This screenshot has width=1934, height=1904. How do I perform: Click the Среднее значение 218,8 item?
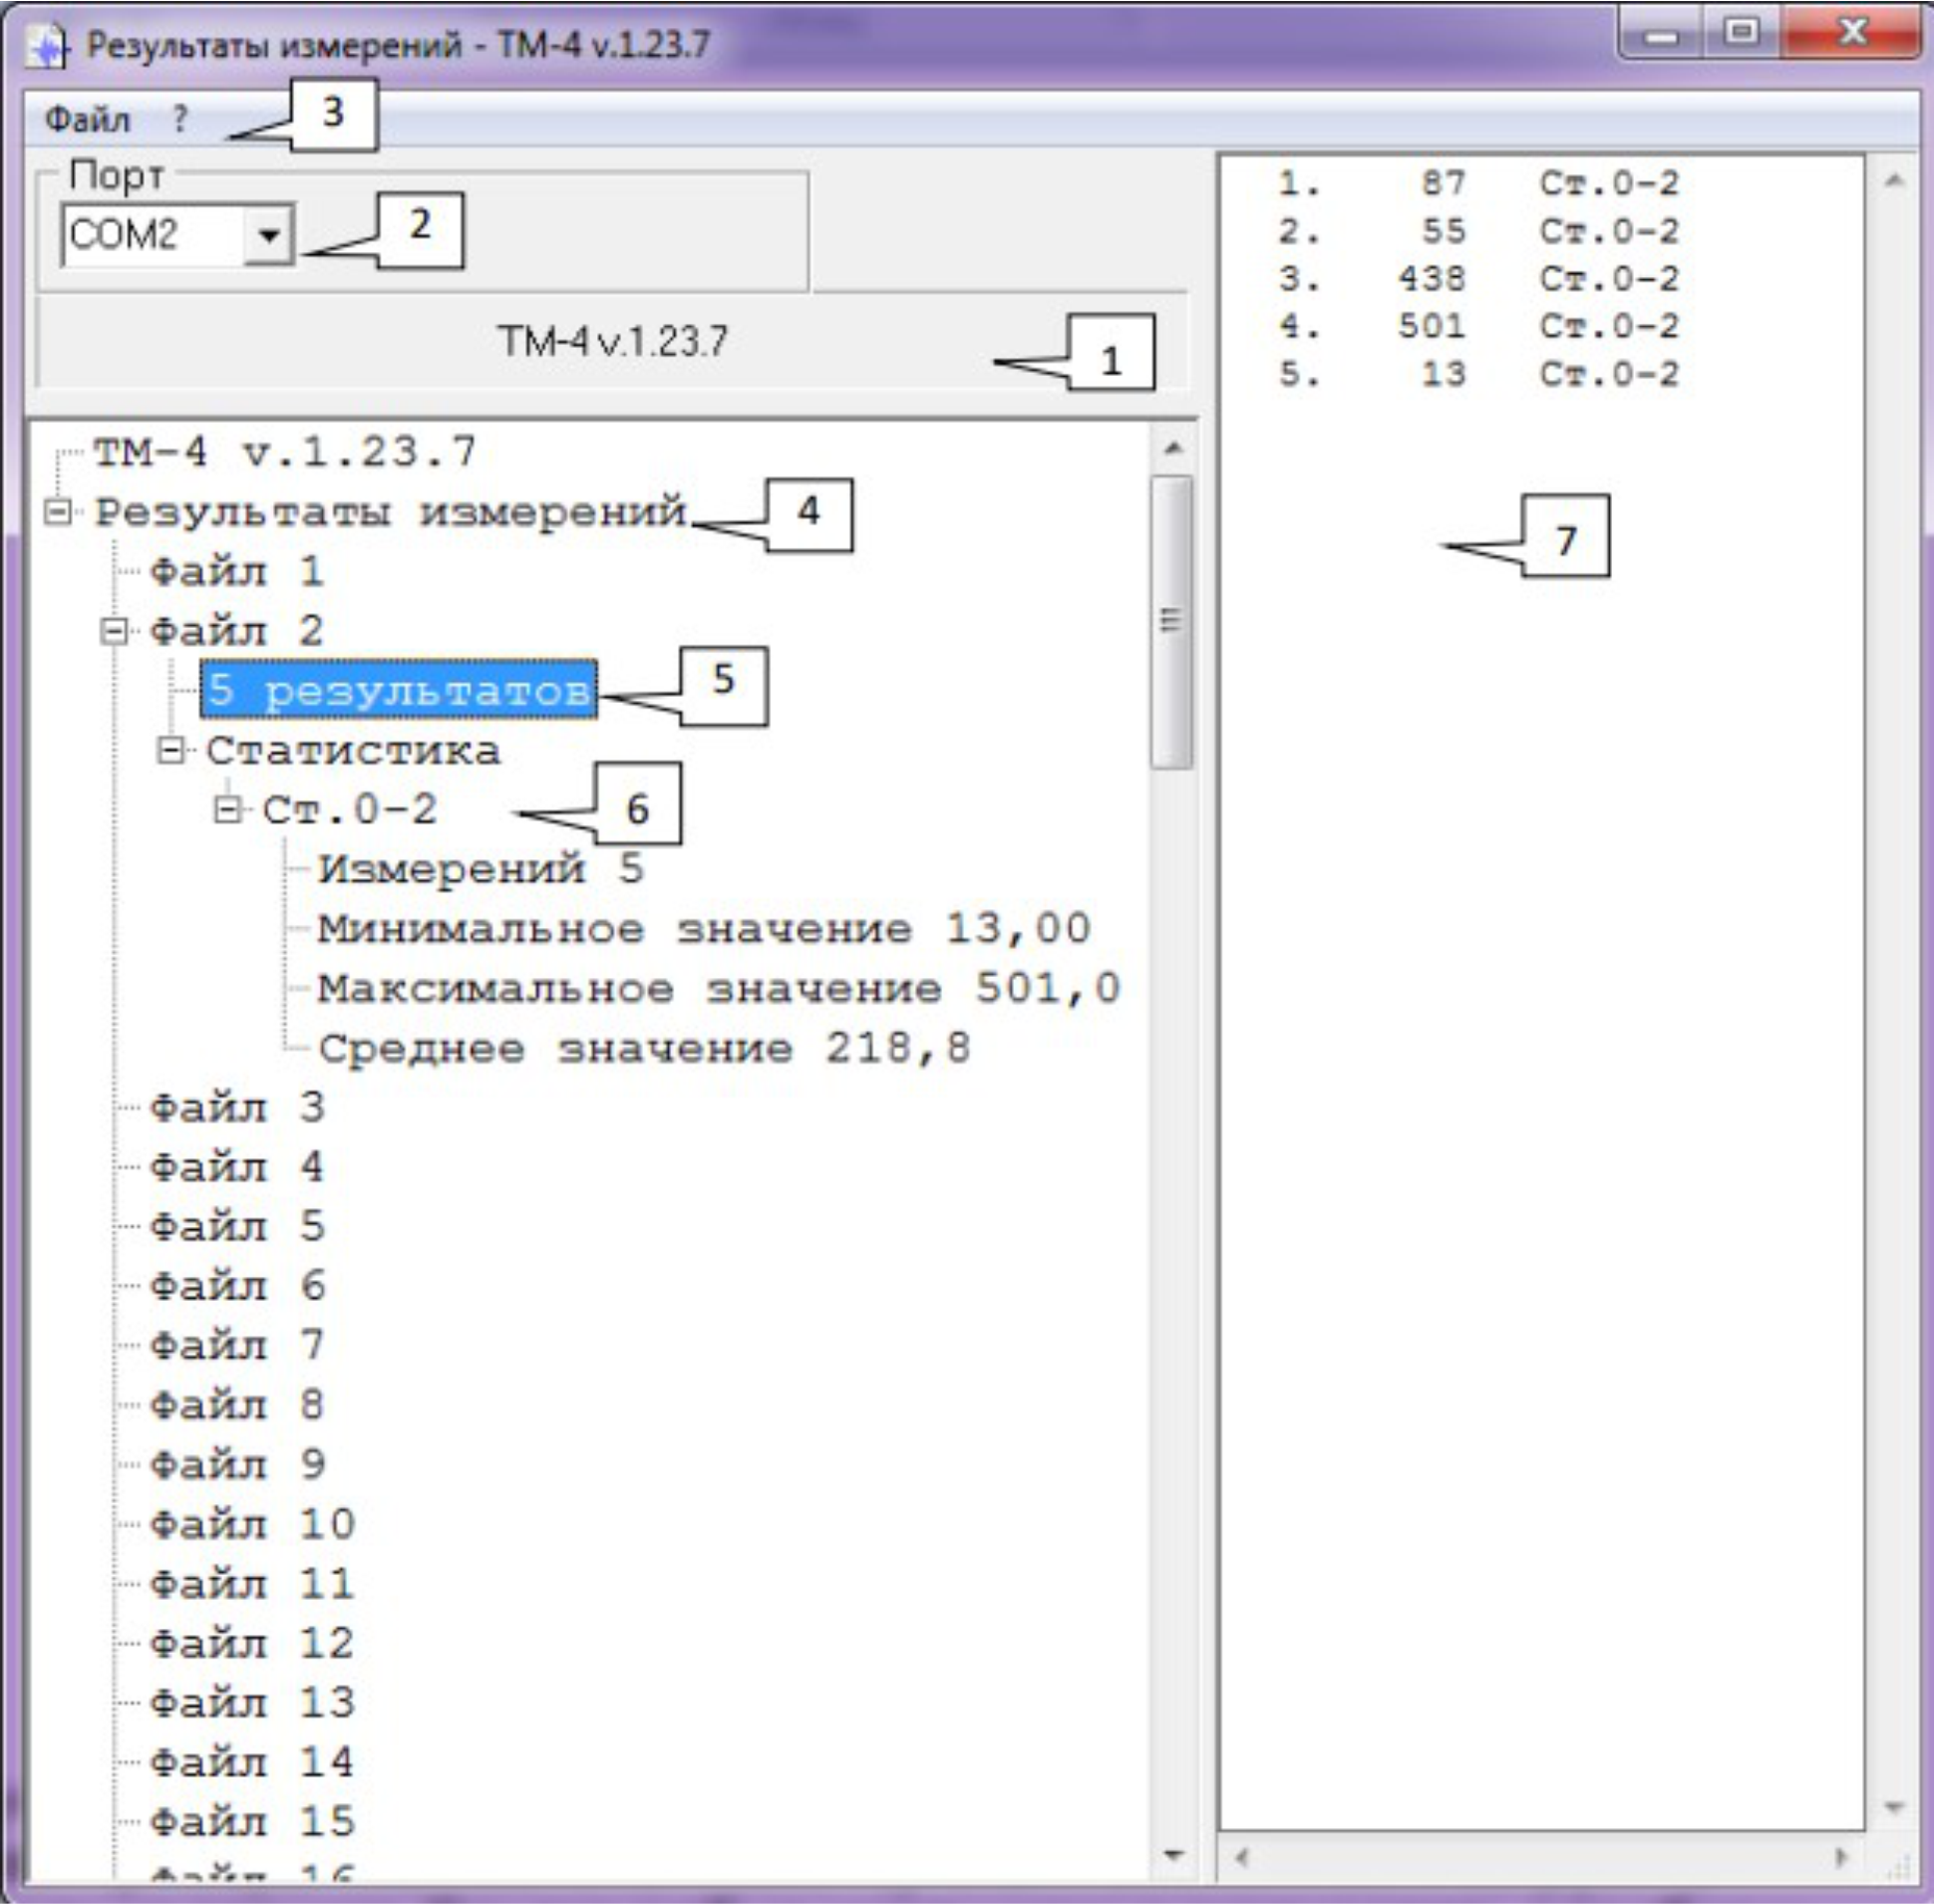click(x=643, y=1049)
